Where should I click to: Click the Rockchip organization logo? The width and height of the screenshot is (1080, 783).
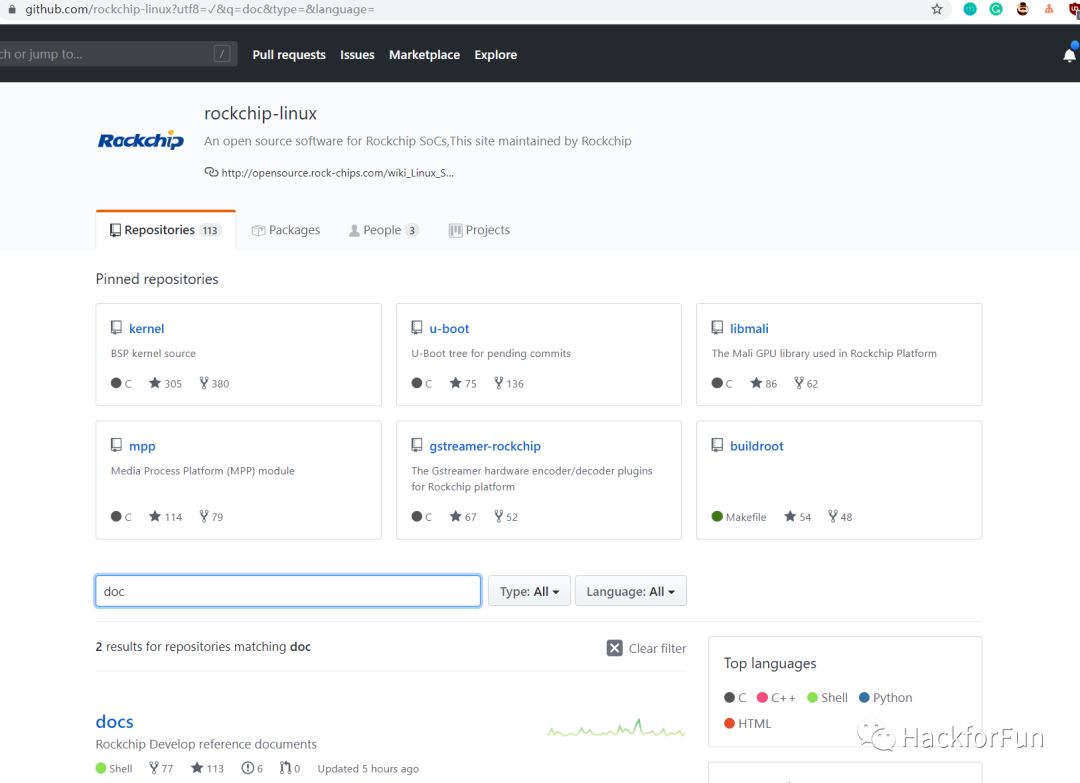141,140
